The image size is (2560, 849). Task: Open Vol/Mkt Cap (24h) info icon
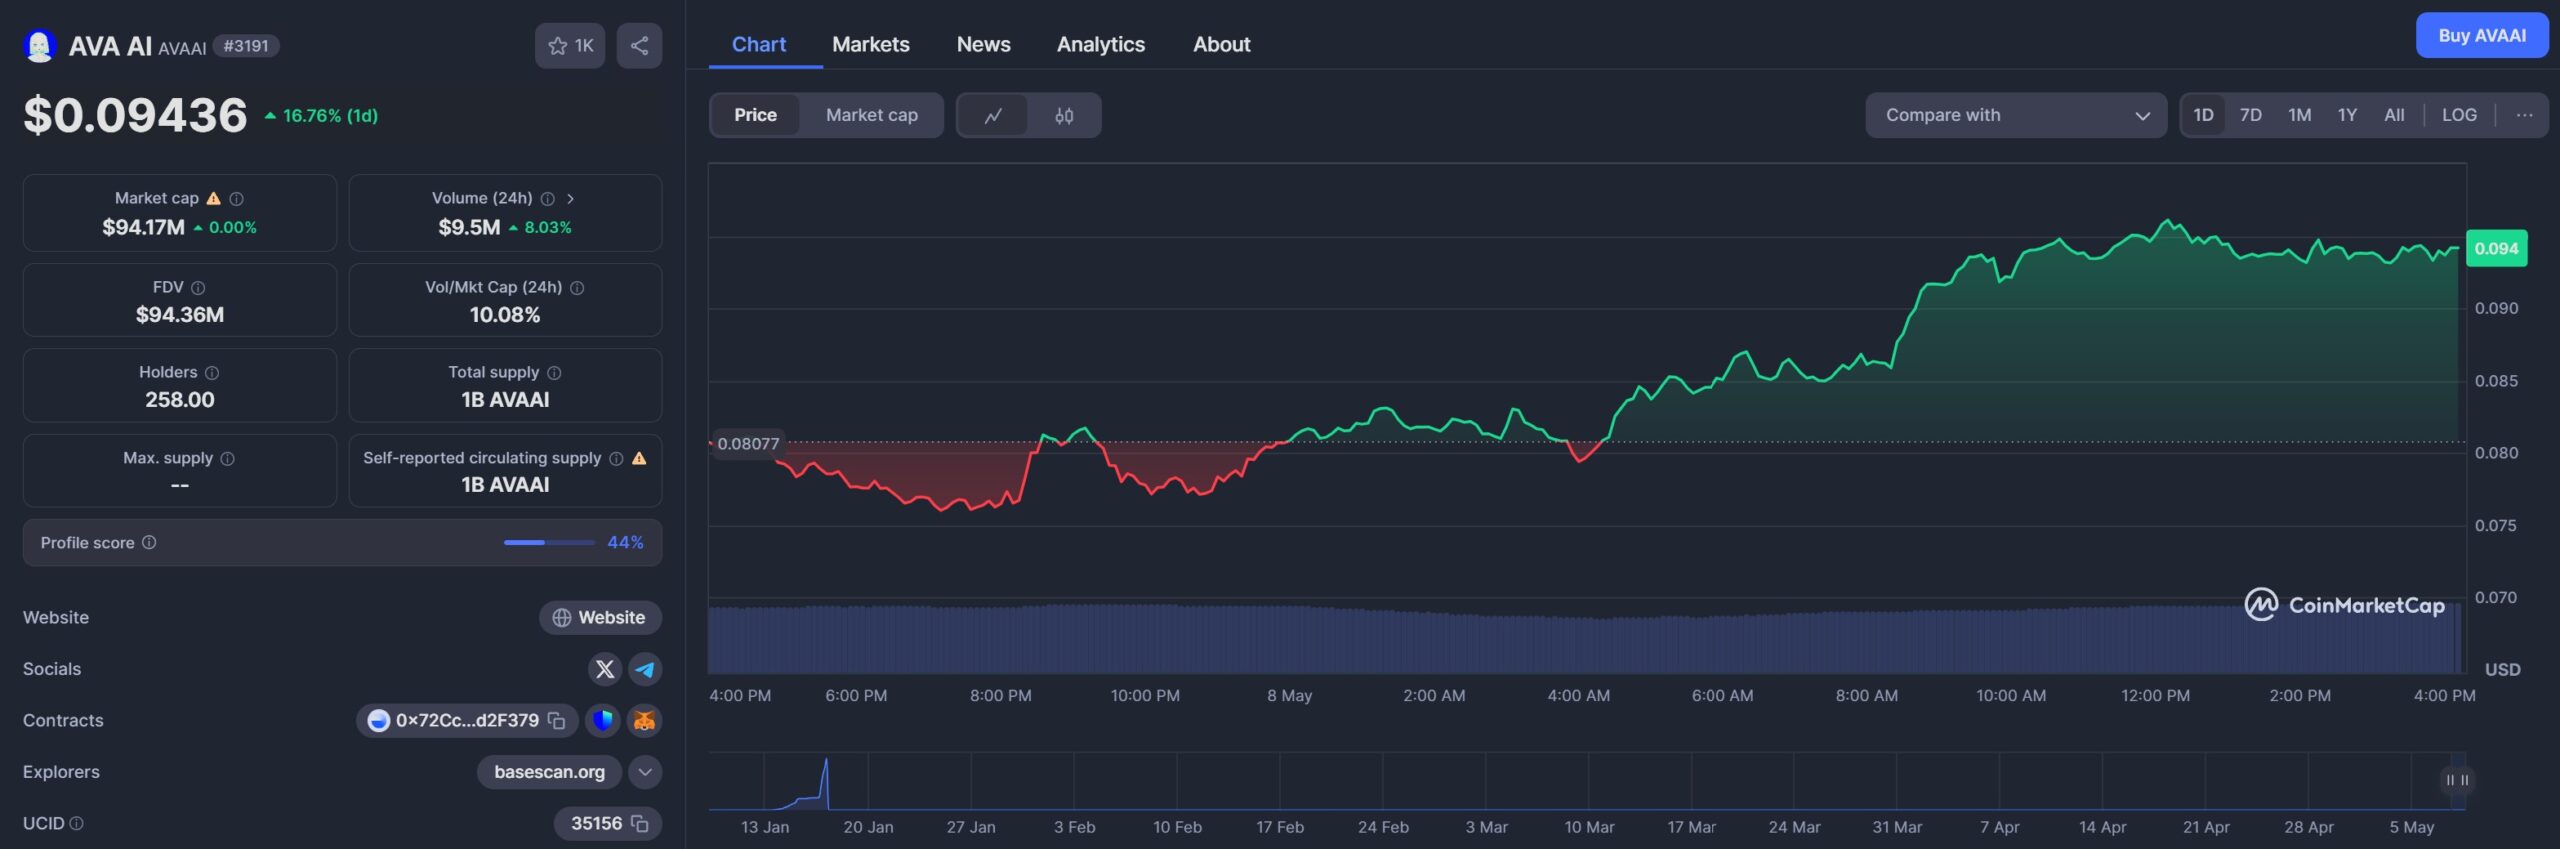click(x=577, y=288)
